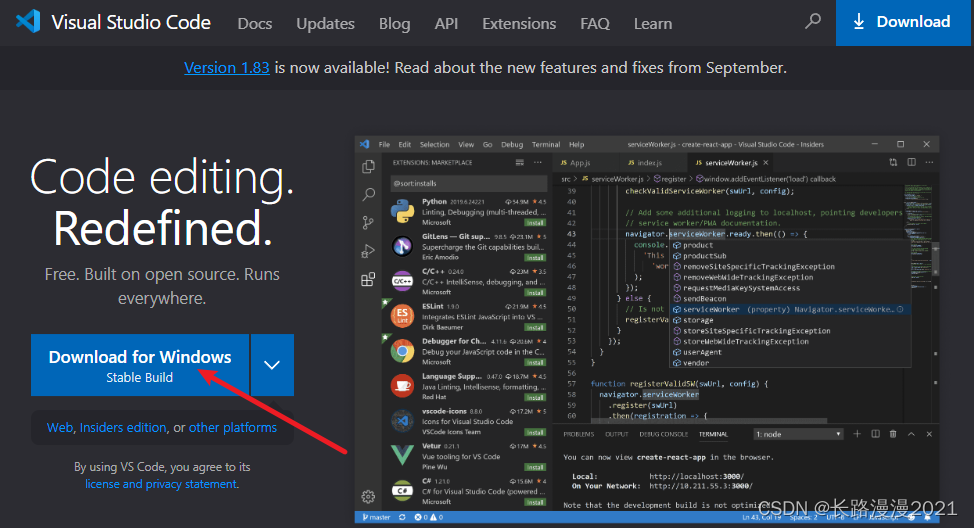Click Download for Windows Stable Build
Viewport: 974px width, 528px height.
140,365
